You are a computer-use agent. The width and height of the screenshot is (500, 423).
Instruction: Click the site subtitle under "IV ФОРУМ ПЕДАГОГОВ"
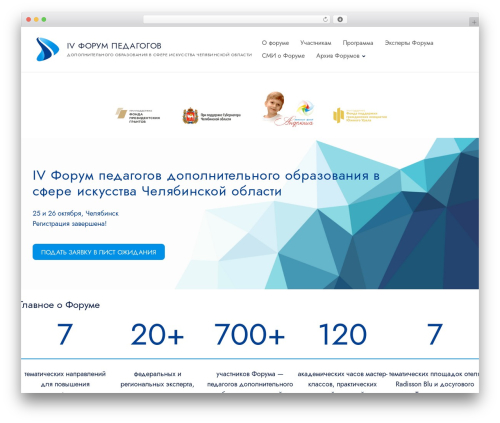[x=159, y=55]
